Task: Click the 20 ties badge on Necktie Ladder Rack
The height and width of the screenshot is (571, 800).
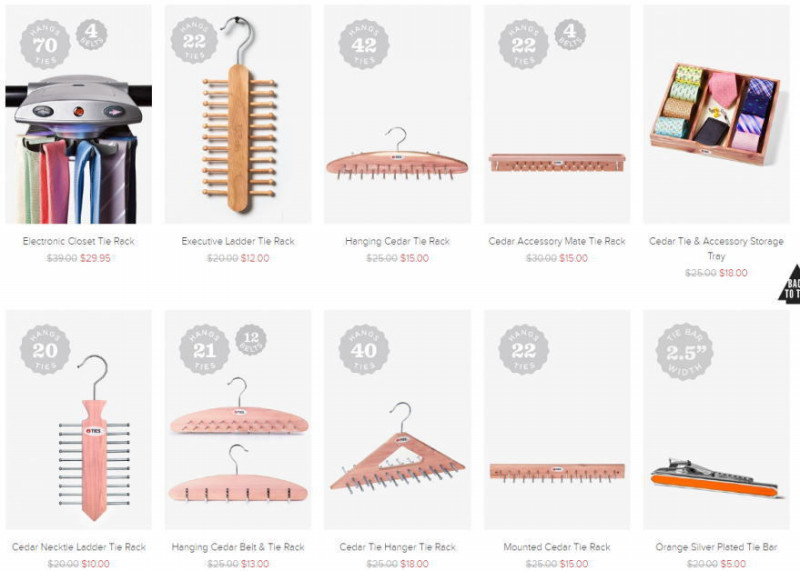Action: click(45, 350)
